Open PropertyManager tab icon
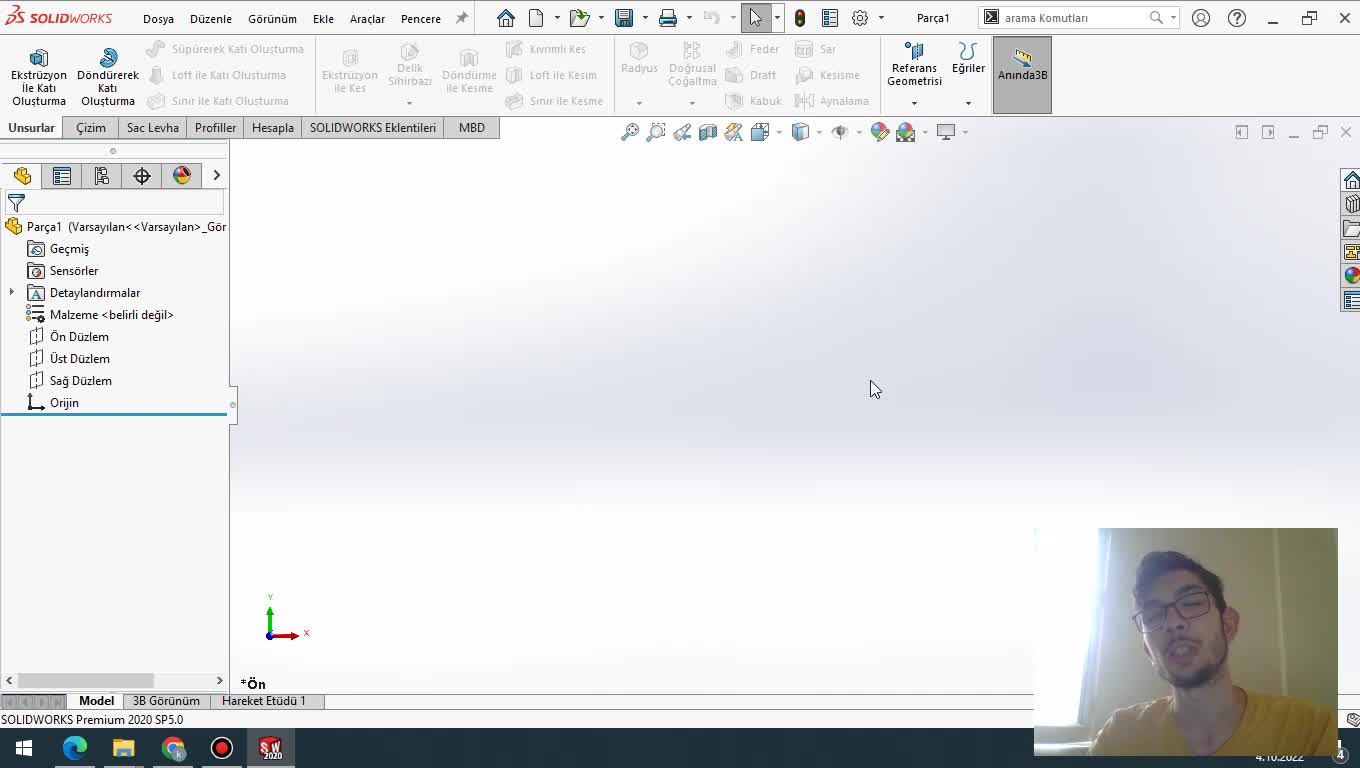Screen dimensions: 1360x768 [x=62, y=176]
